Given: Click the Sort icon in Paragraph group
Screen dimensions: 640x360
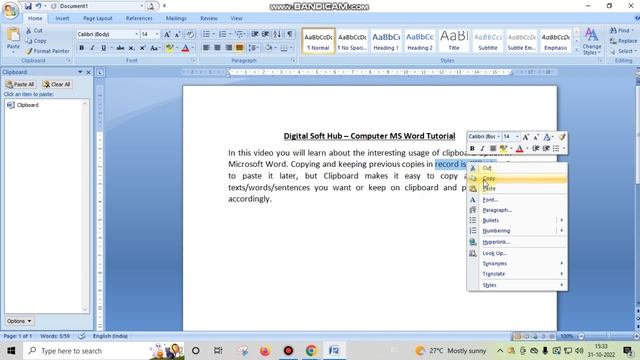Looking at the screenshot, I should (277, 34).
